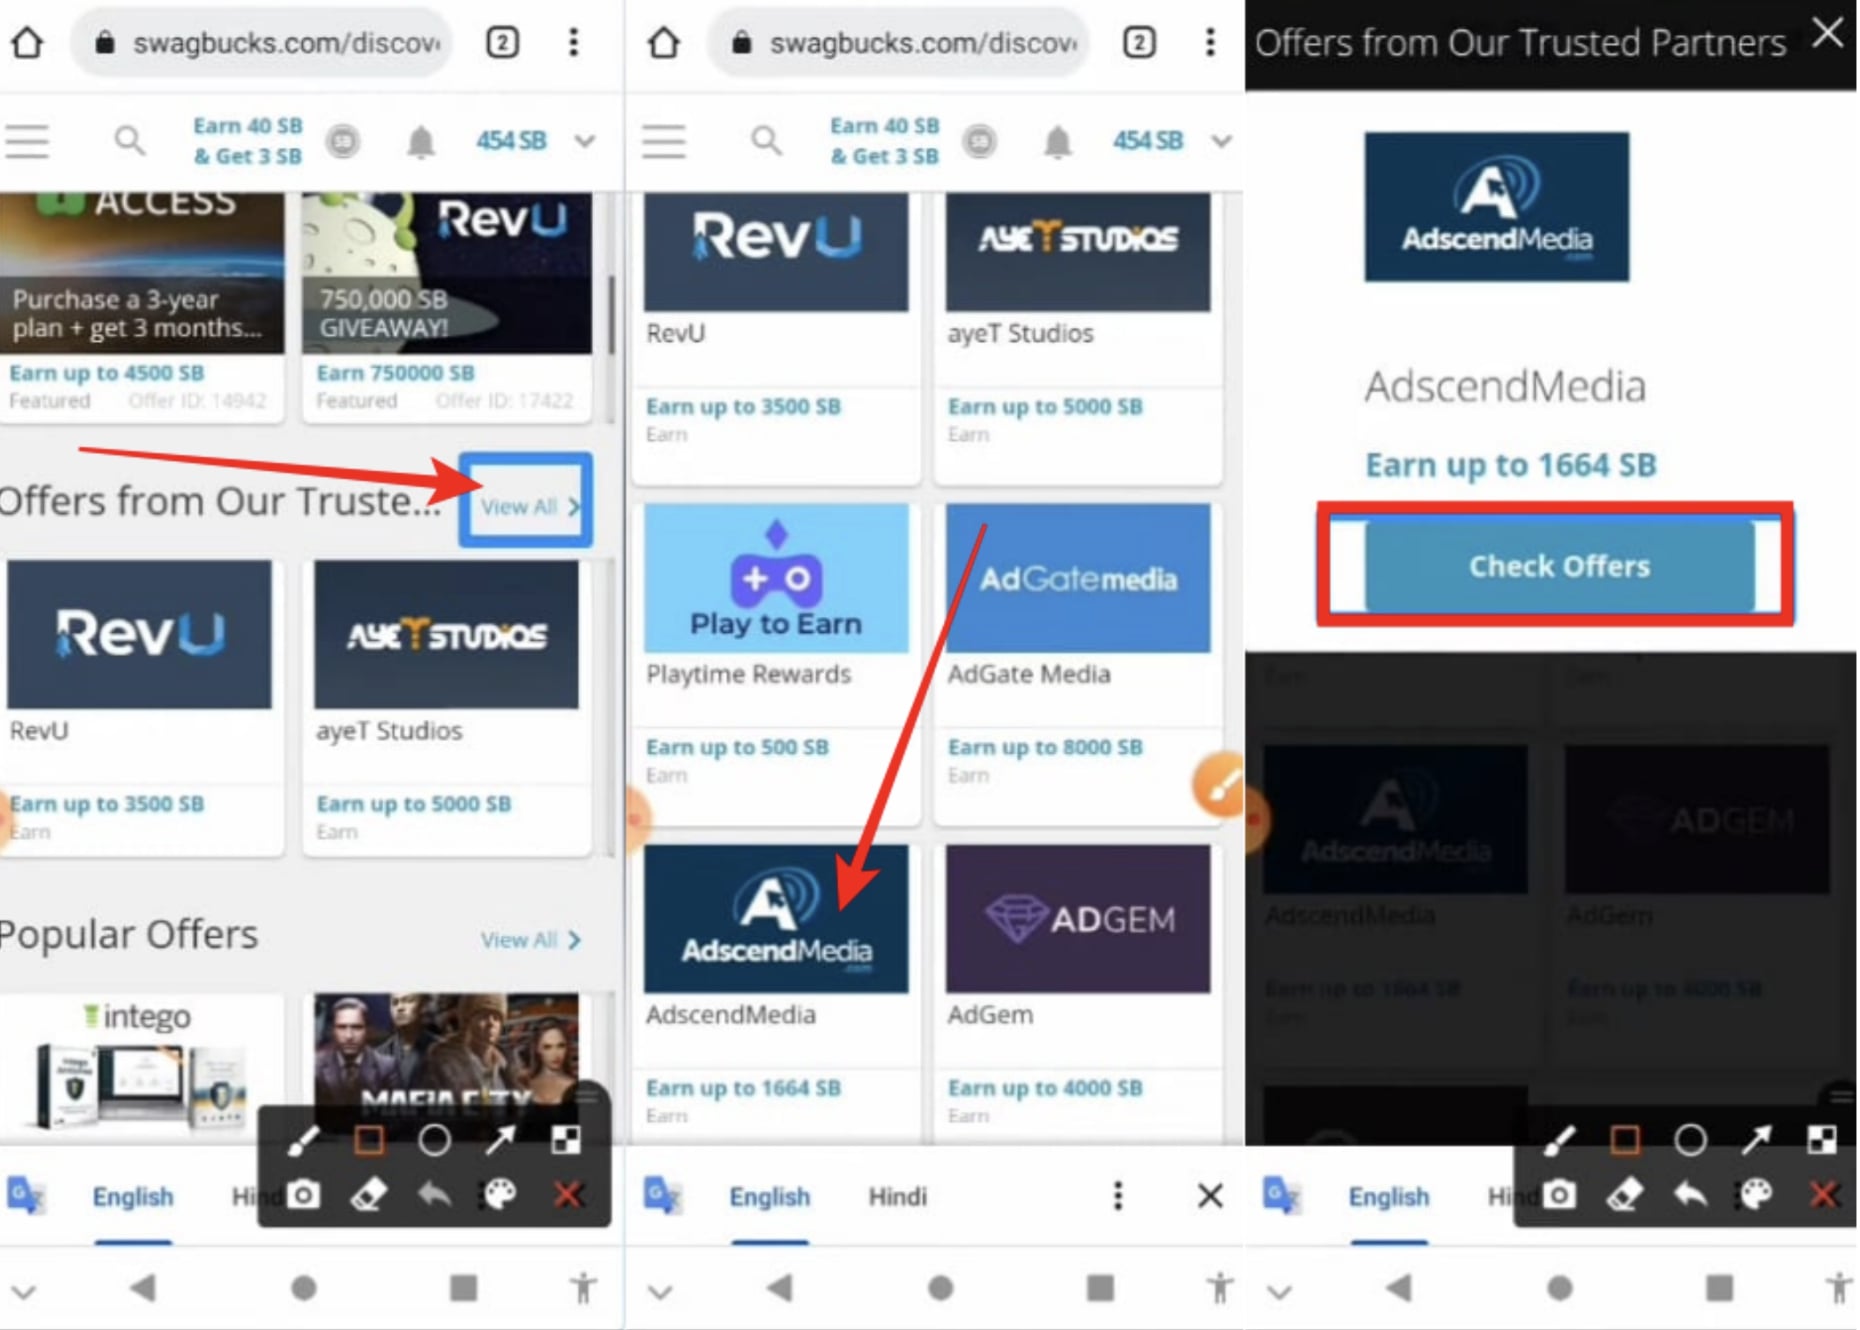Screen dimensions: 1860x1330
Task: Open the tab switcher in the first phone screen
Action: coord(502,42)
